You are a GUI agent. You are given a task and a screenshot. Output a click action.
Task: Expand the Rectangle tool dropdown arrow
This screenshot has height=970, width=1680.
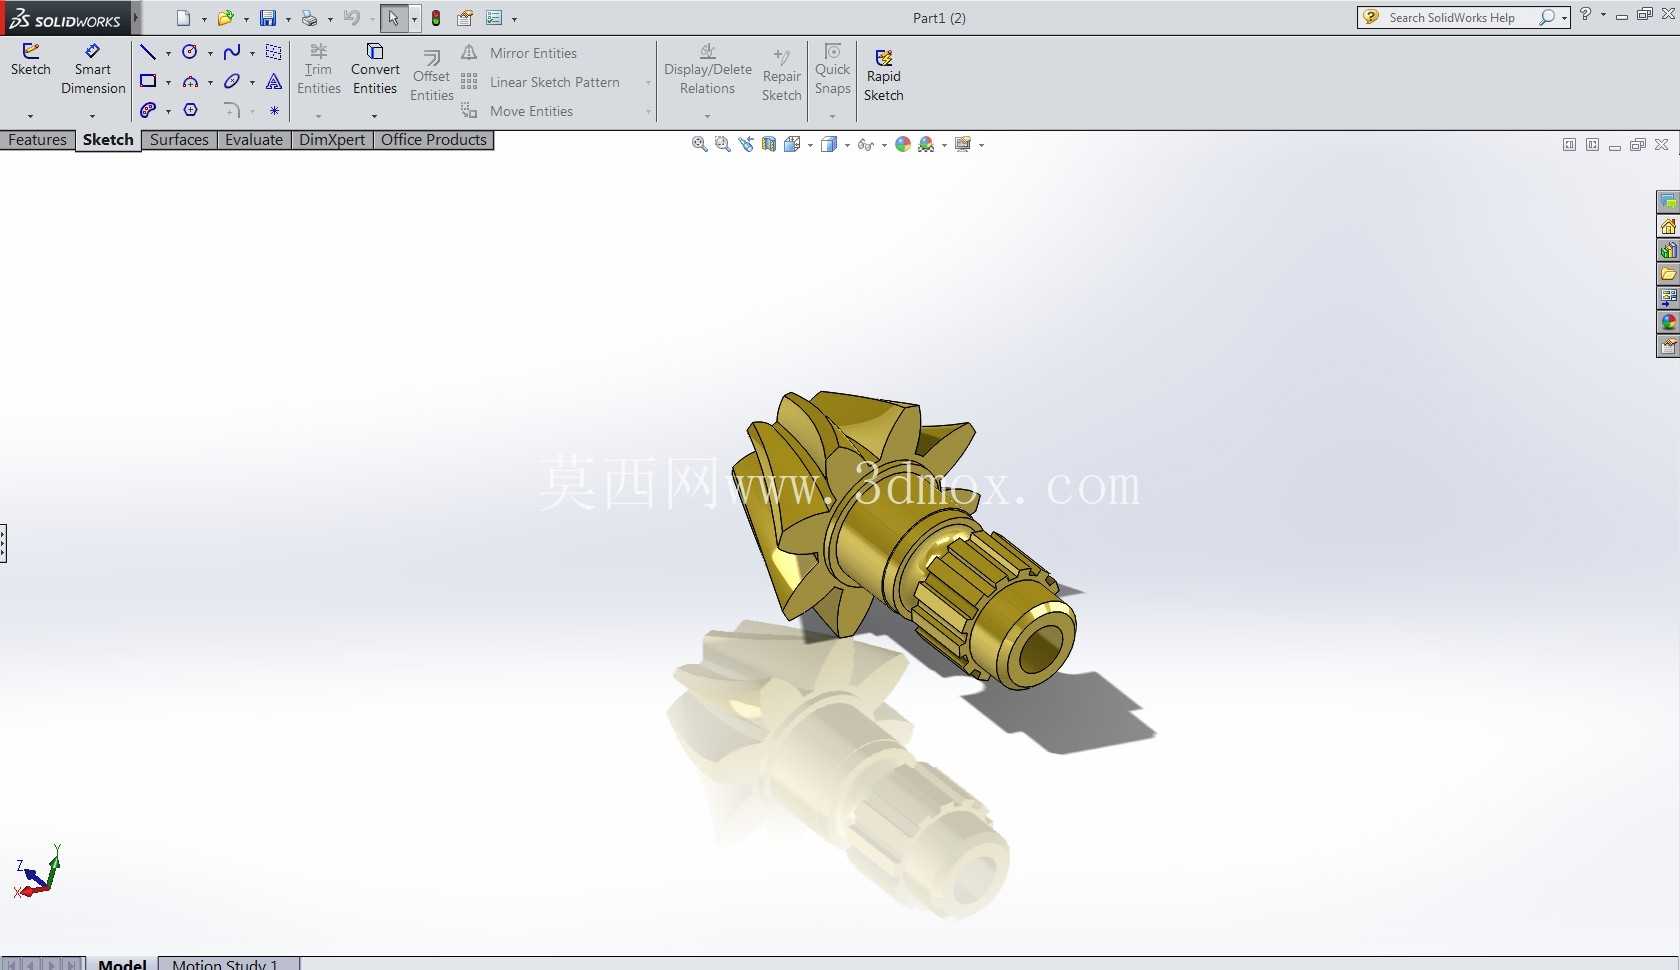pyautogui.click(x=168, y=82)
